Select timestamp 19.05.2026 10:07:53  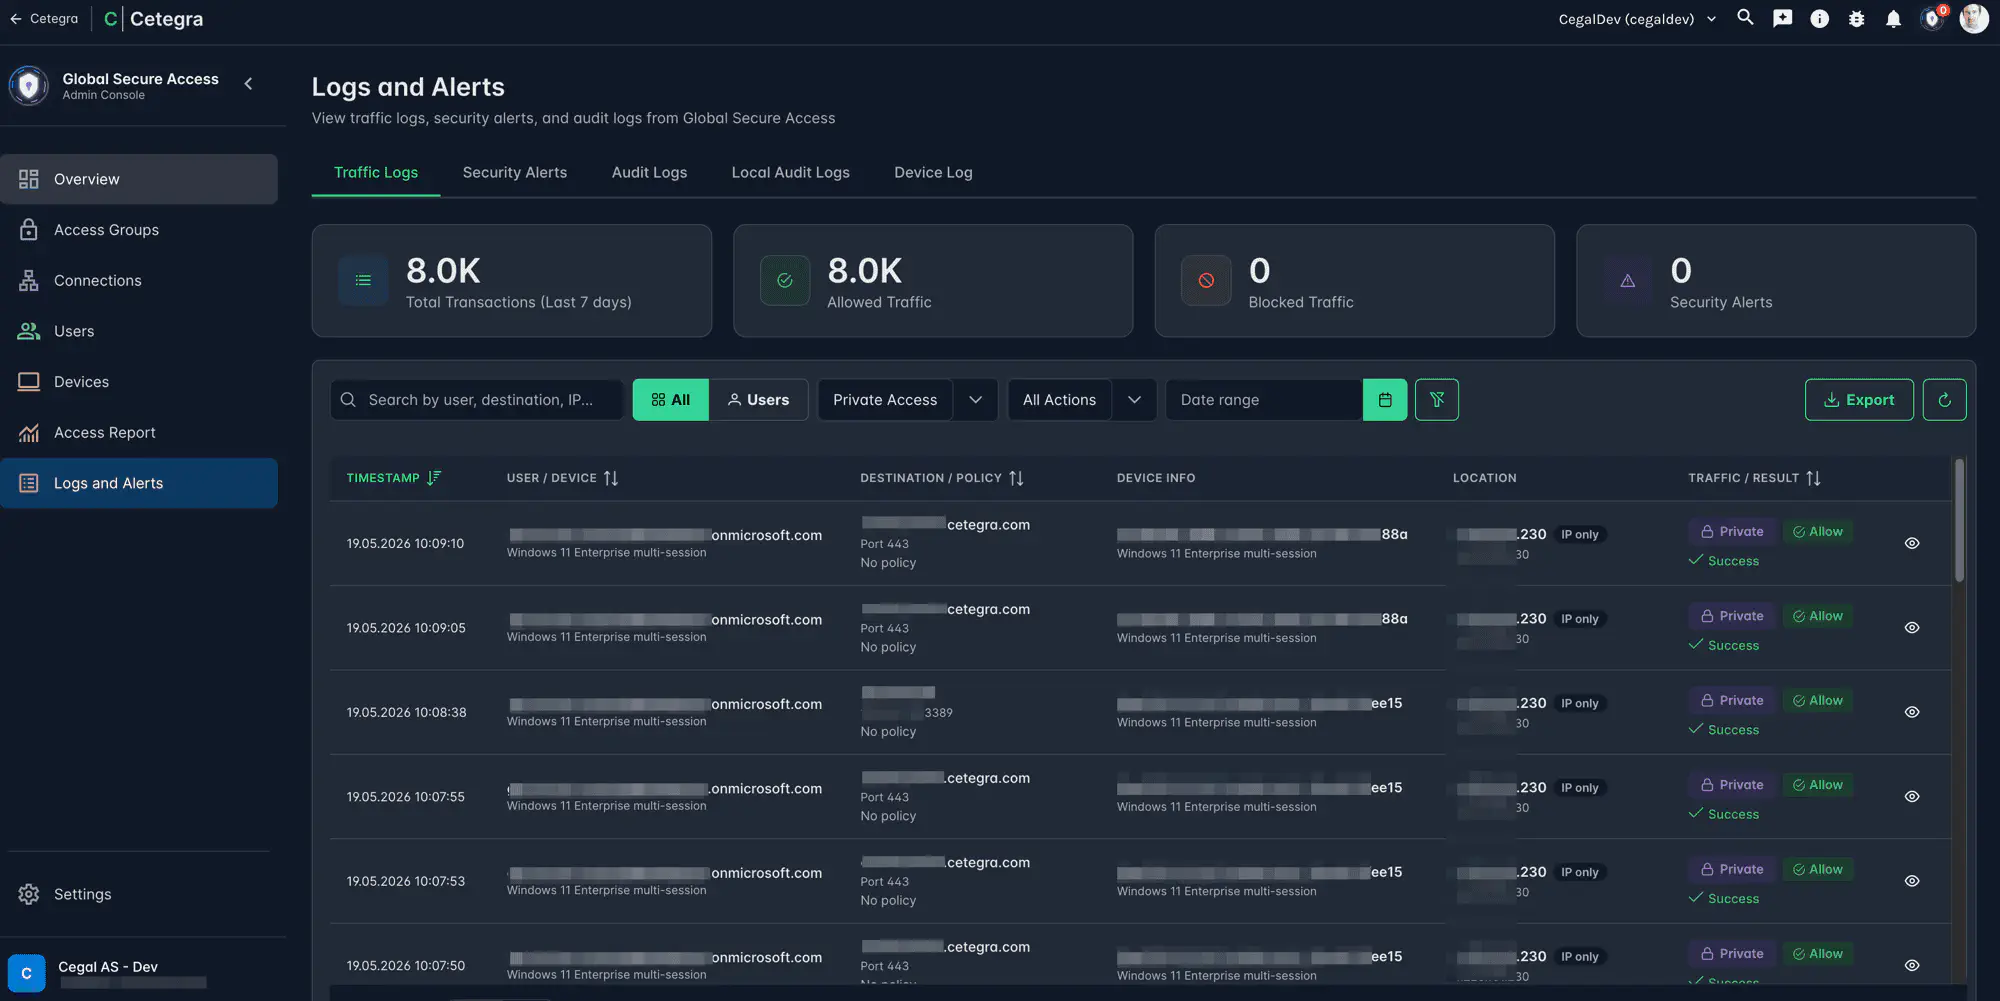click(x=405, y=881)
